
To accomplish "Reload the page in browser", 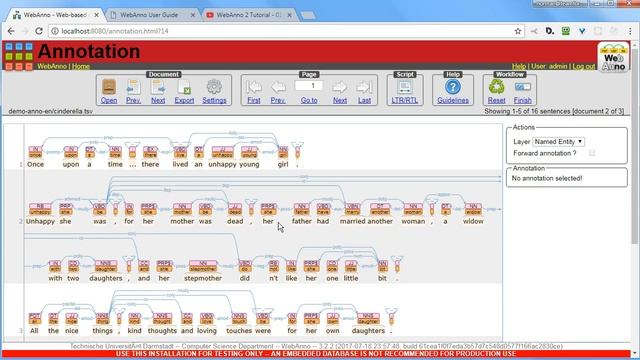I will click(39, 31).
